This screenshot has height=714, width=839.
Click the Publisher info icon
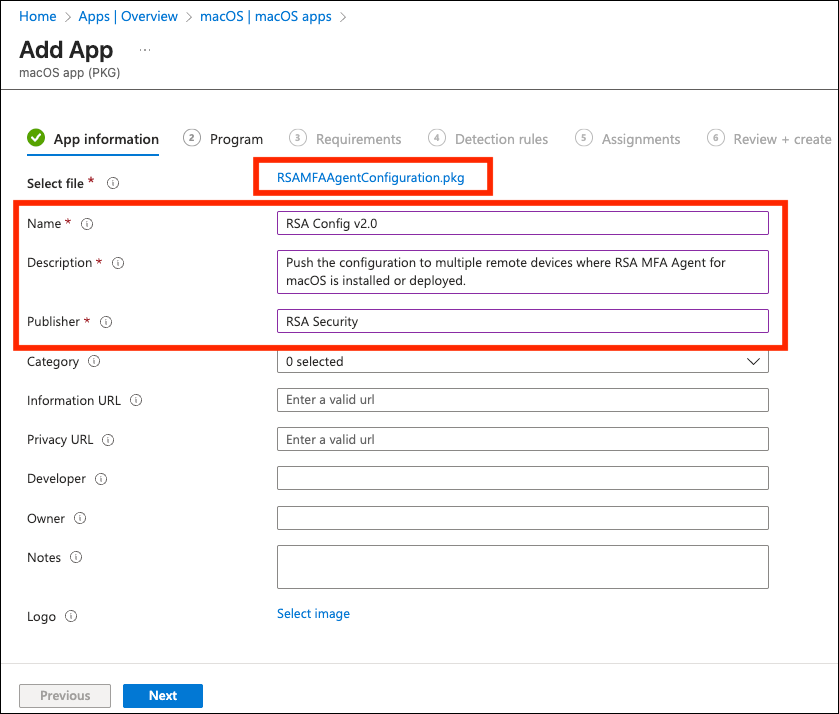pyautogui.click(x=106, y=322)
